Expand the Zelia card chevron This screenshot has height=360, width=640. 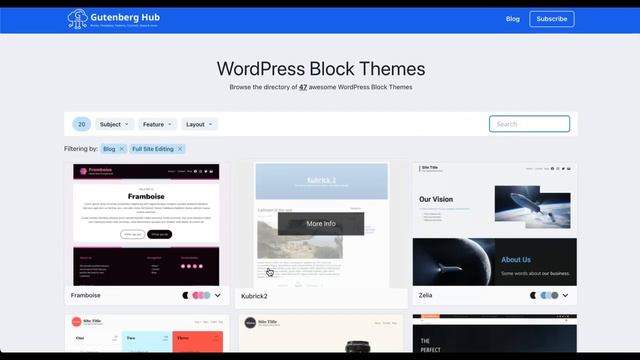565,295
